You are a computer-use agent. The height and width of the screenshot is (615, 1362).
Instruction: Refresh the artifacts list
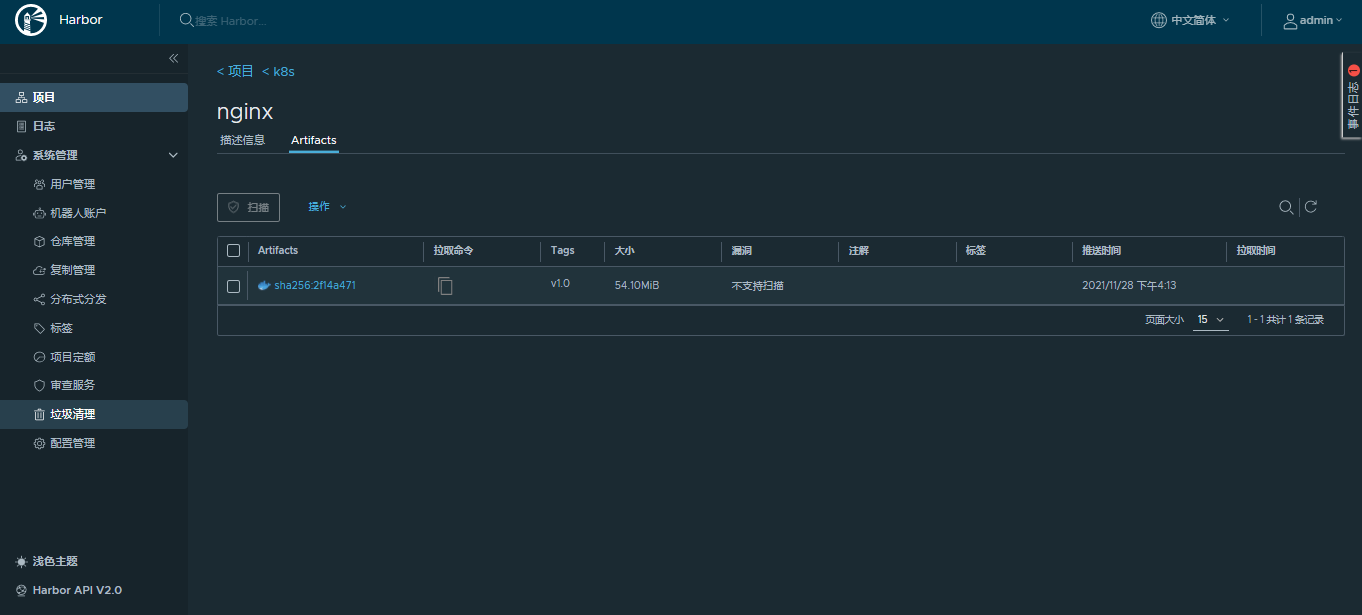1311,207
